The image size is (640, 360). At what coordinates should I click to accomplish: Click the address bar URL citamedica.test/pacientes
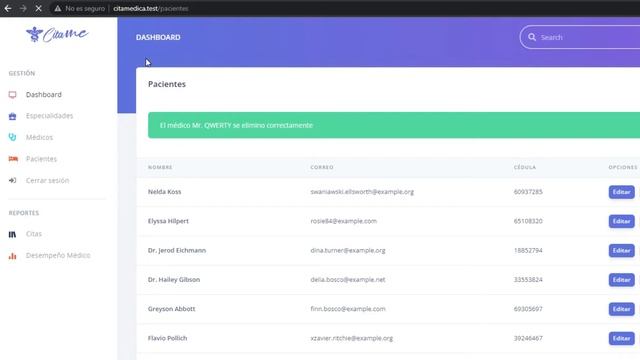(x=151, y=8)
